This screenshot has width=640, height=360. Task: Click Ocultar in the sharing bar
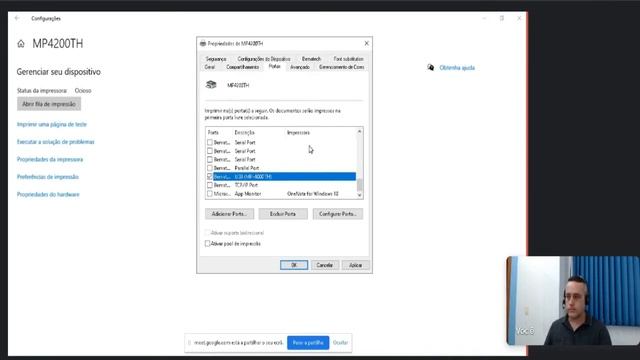point(340,342)
